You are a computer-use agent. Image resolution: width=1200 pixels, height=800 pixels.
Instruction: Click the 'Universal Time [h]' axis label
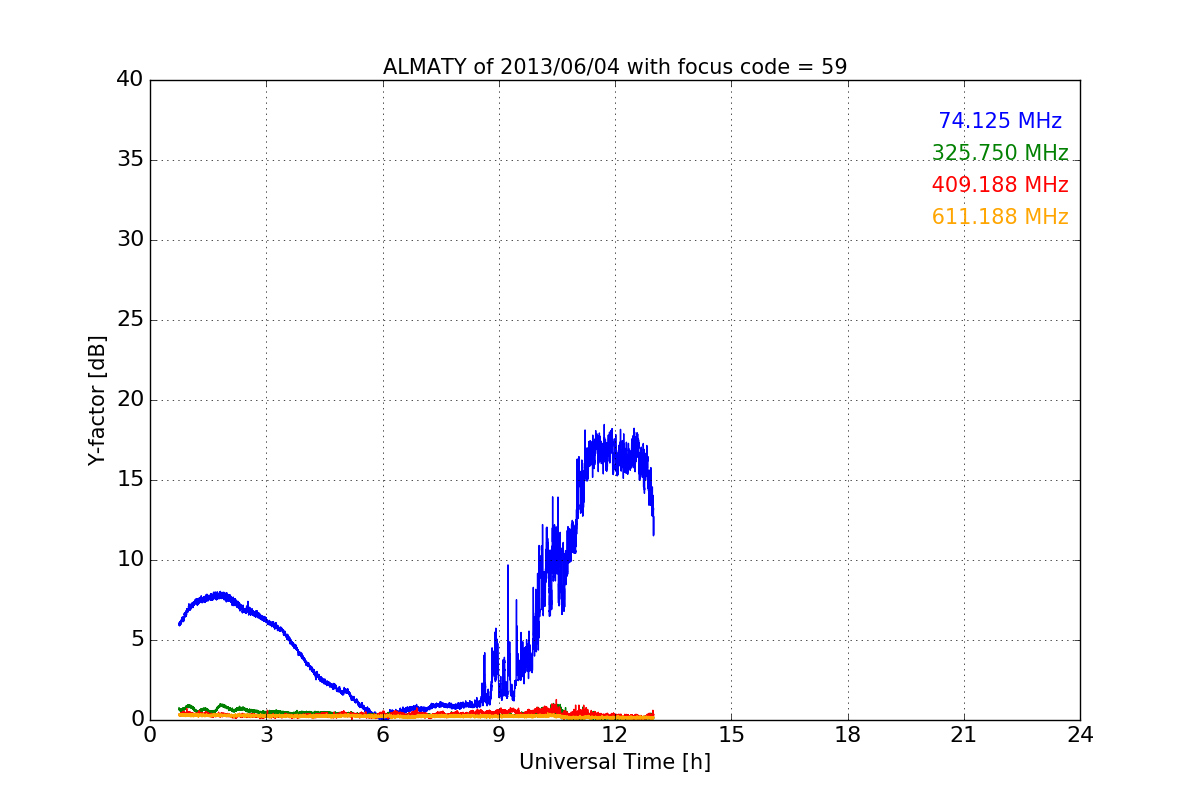[615, 762]
